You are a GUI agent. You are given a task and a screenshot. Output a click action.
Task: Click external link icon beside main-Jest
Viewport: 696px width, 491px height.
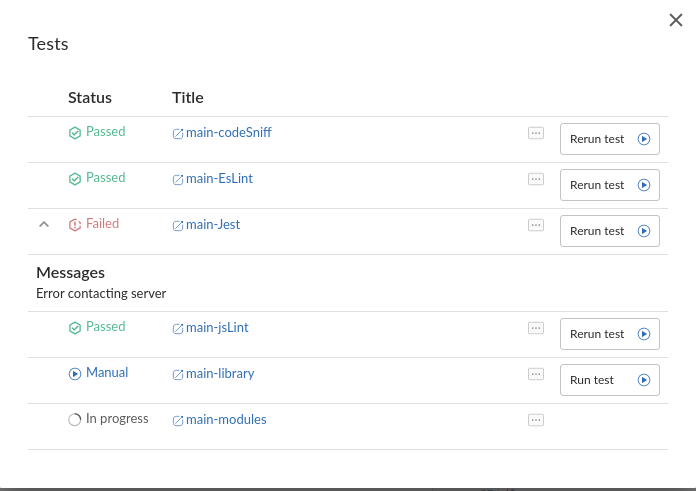coord(178,225)
